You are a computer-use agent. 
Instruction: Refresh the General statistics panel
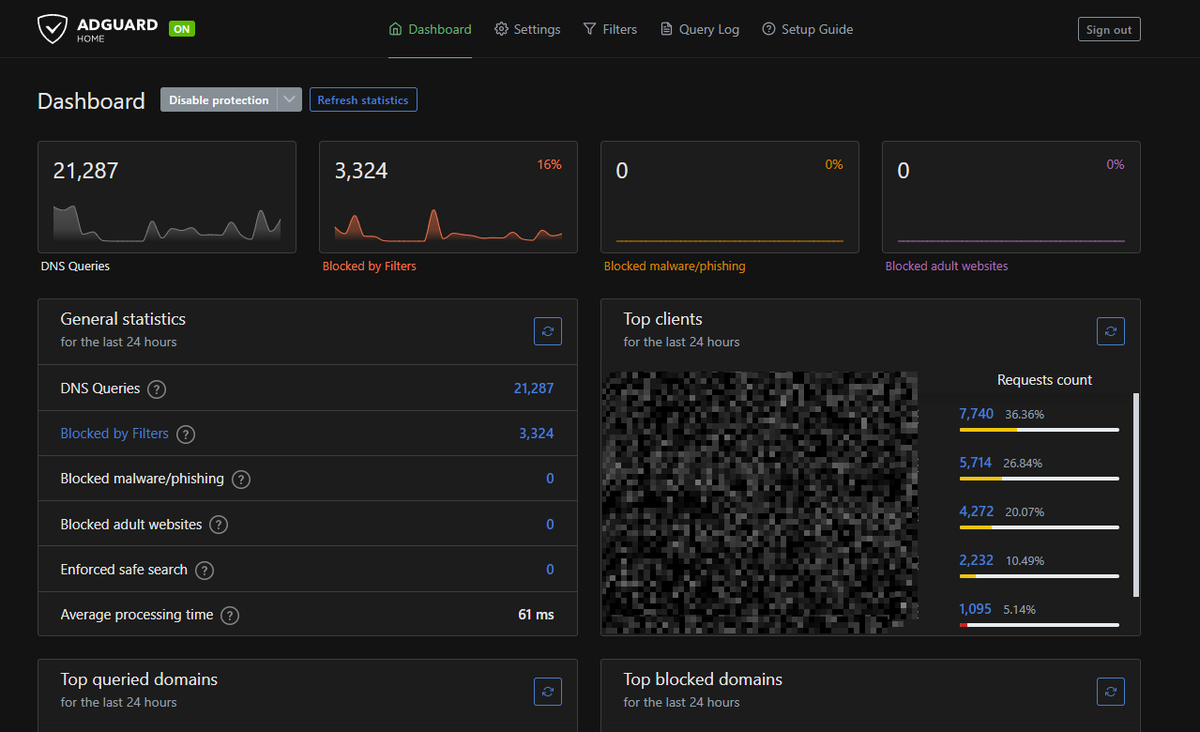548,331
